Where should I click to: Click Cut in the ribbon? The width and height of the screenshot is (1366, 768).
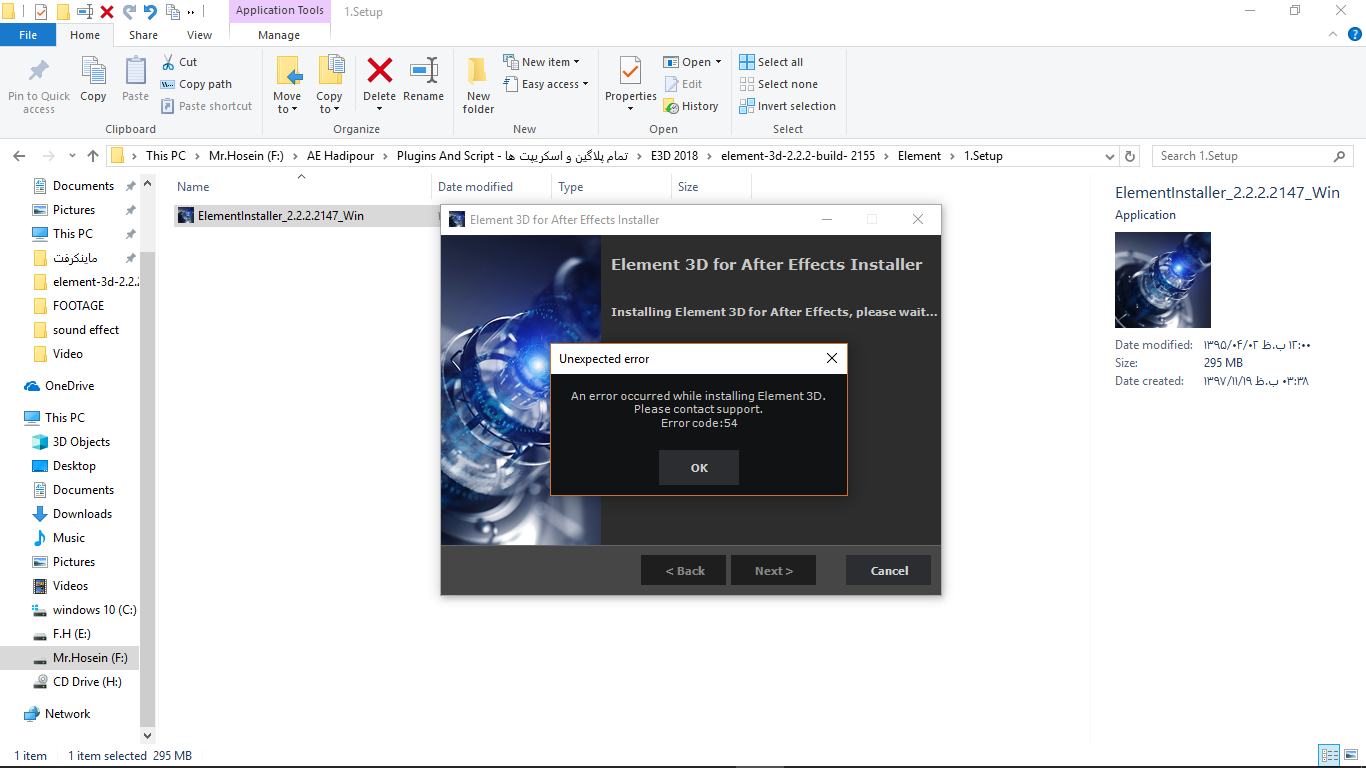(180, 62)
